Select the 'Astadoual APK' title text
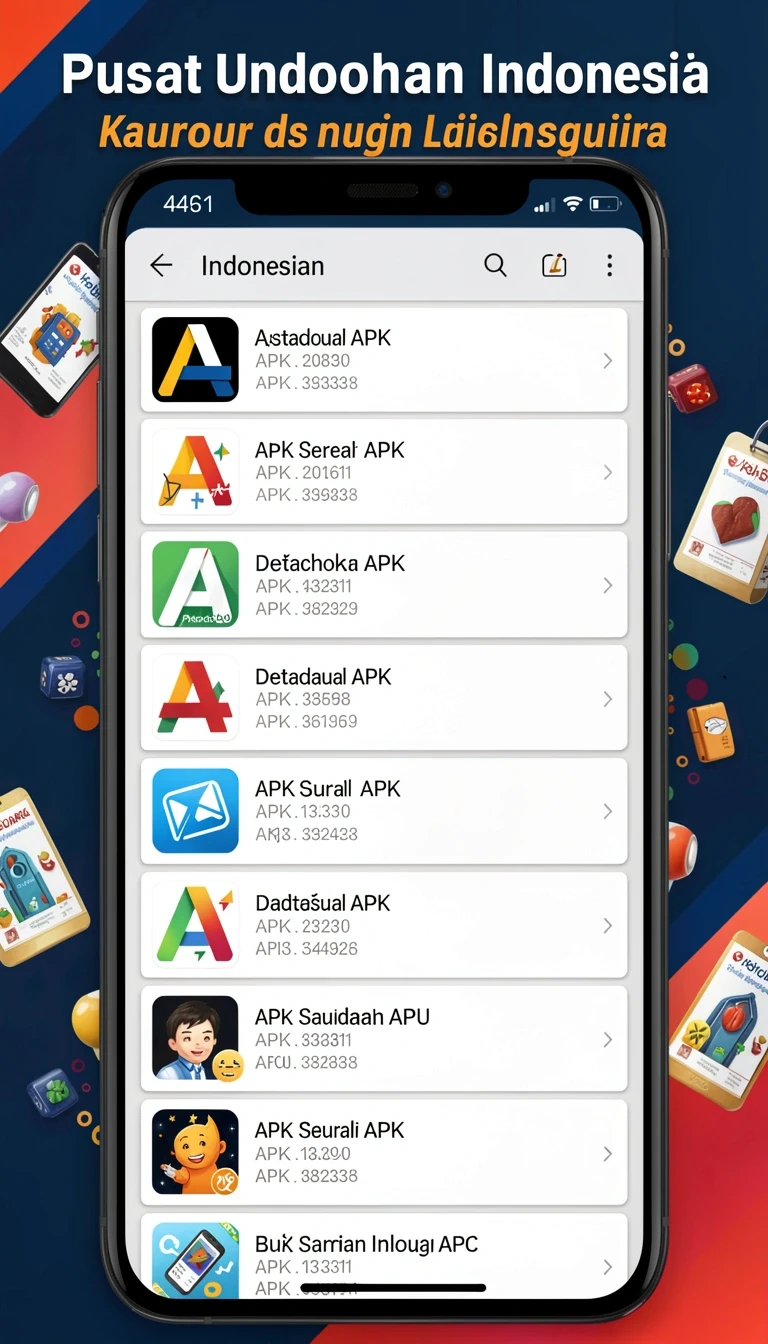This screenshot has width=768, height=1344. tap(322, 338)
